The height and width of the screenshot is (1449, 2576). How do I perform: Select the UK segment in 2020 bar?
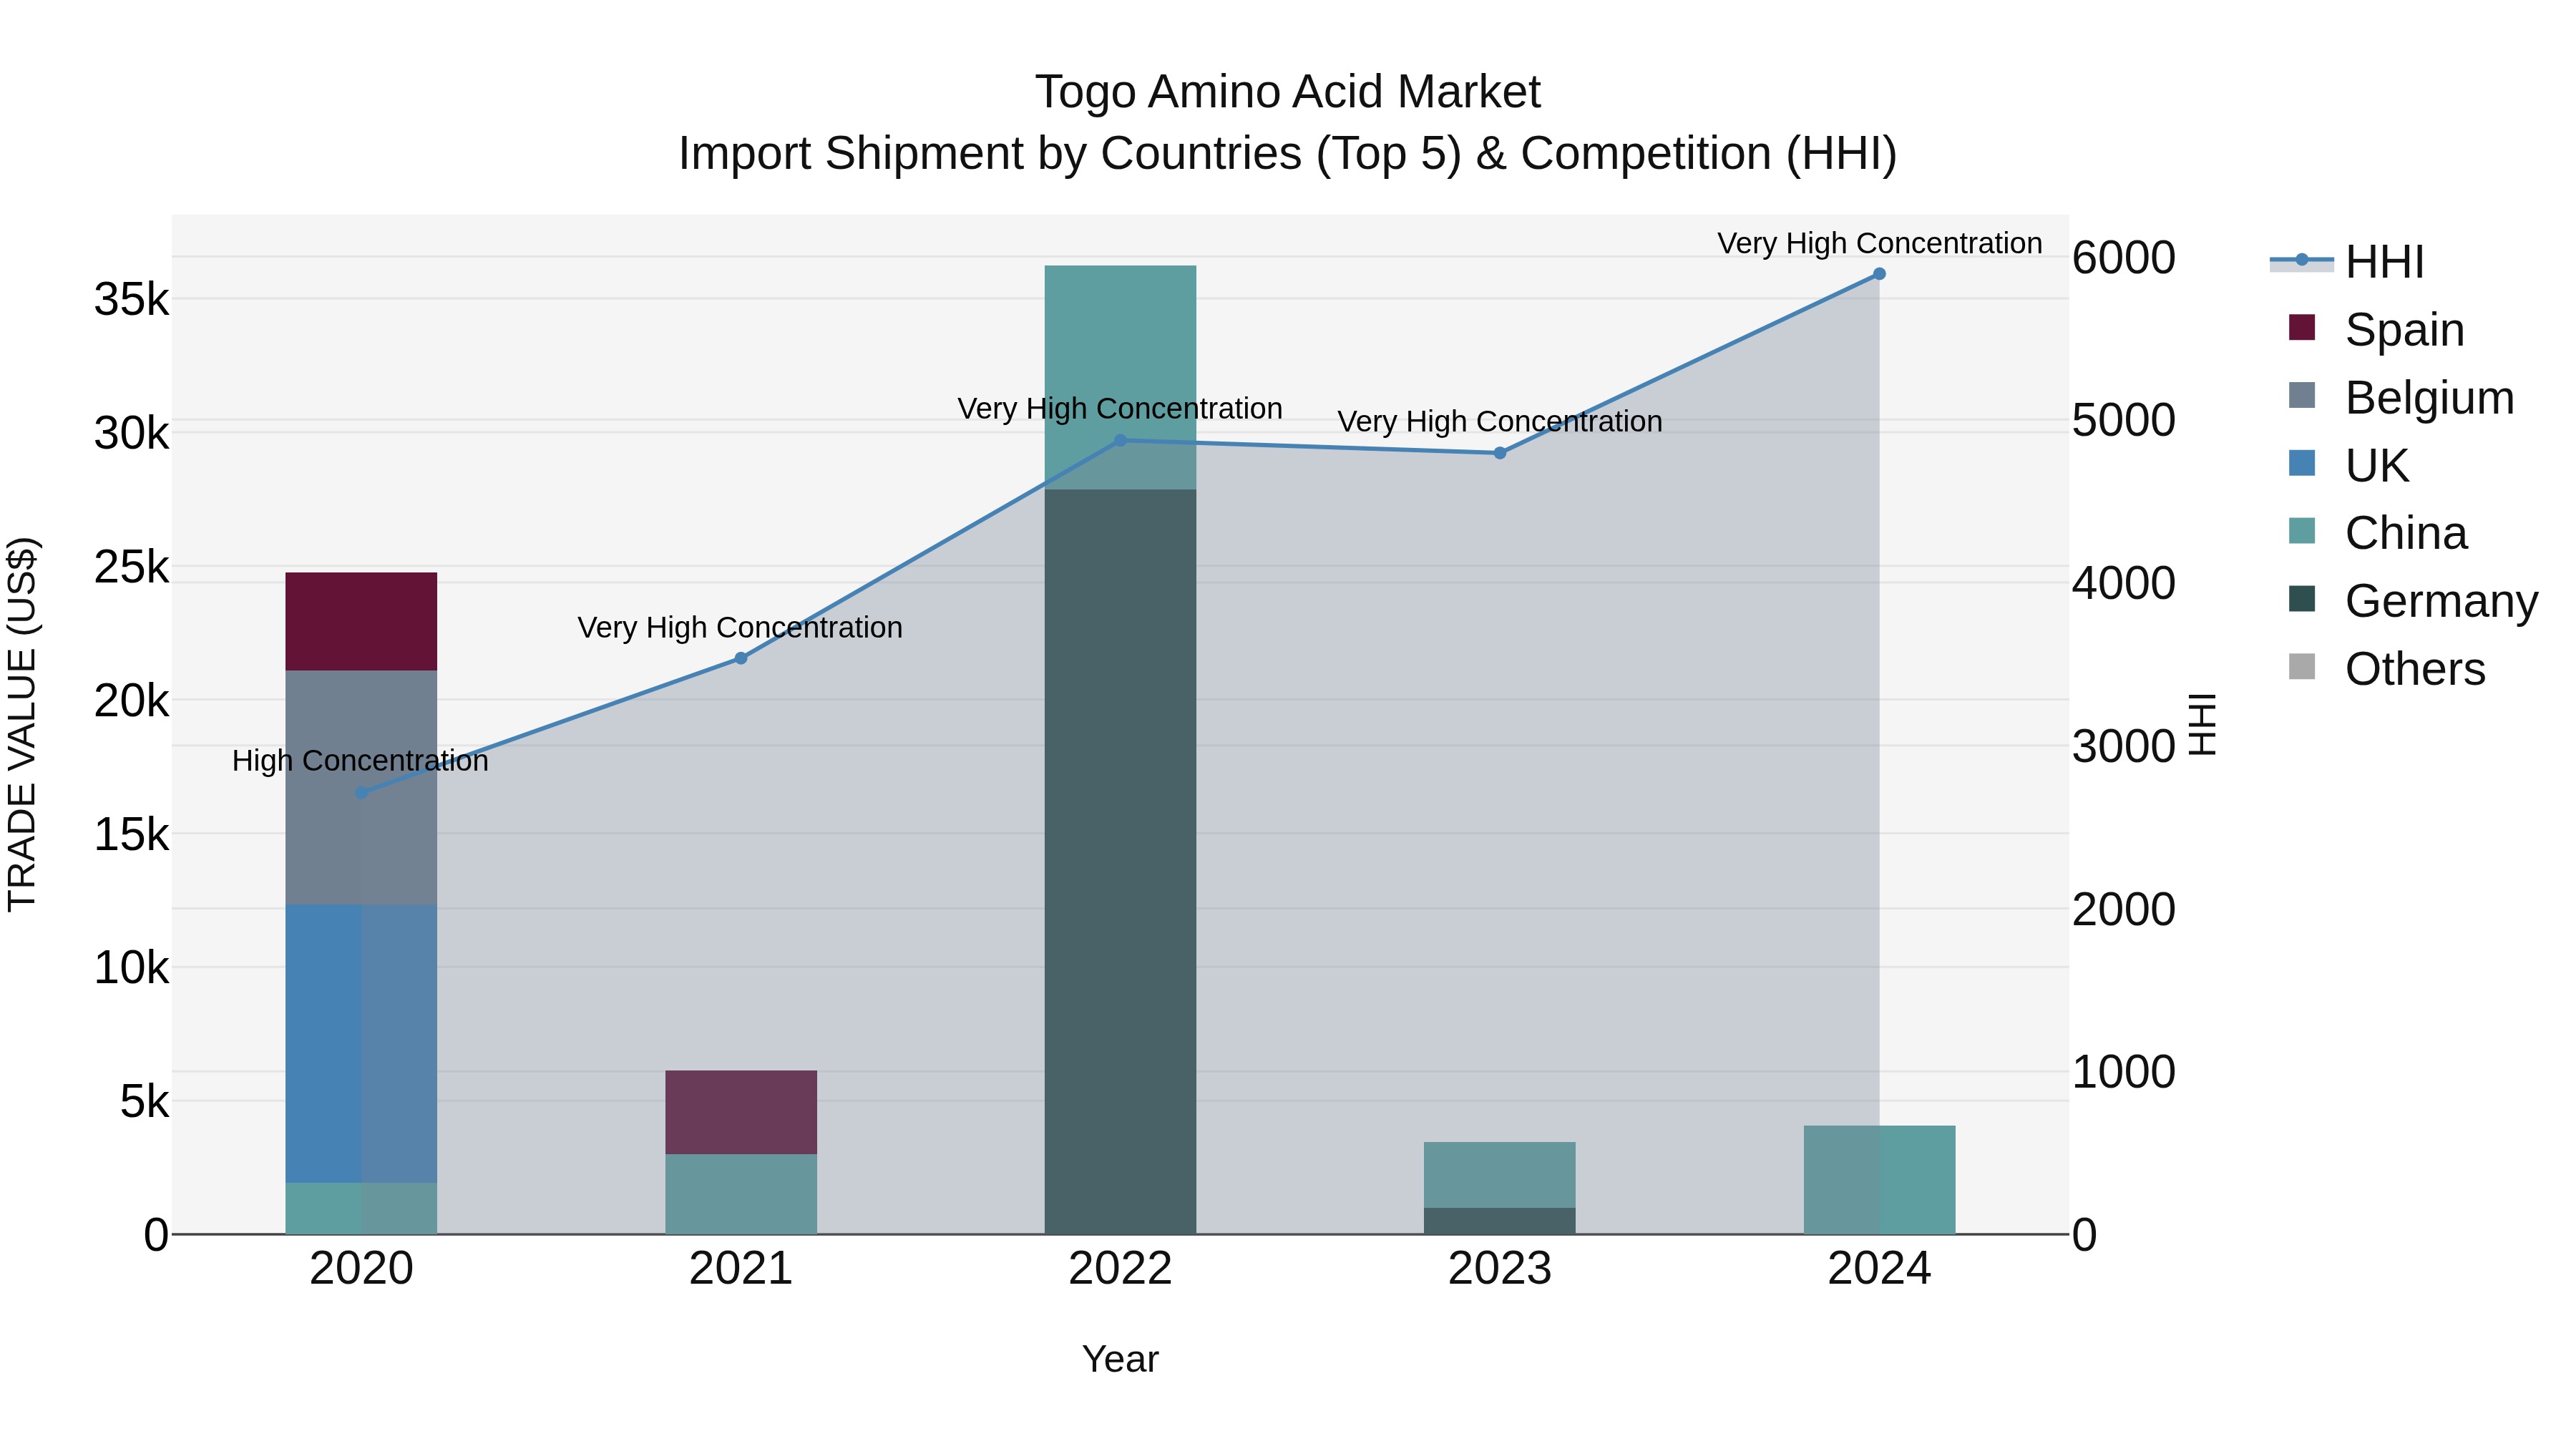361,1044
